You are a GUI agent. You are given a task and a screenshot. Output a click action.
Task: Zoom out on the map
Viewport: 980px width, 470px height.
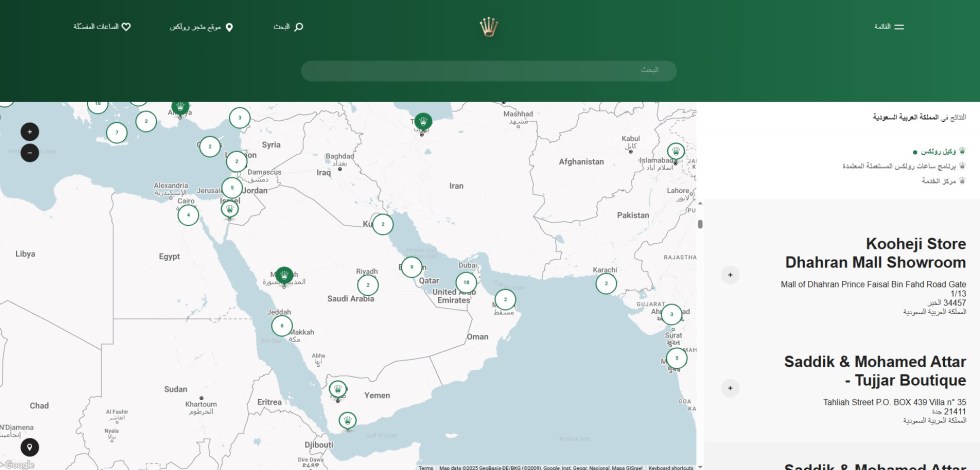29,153
